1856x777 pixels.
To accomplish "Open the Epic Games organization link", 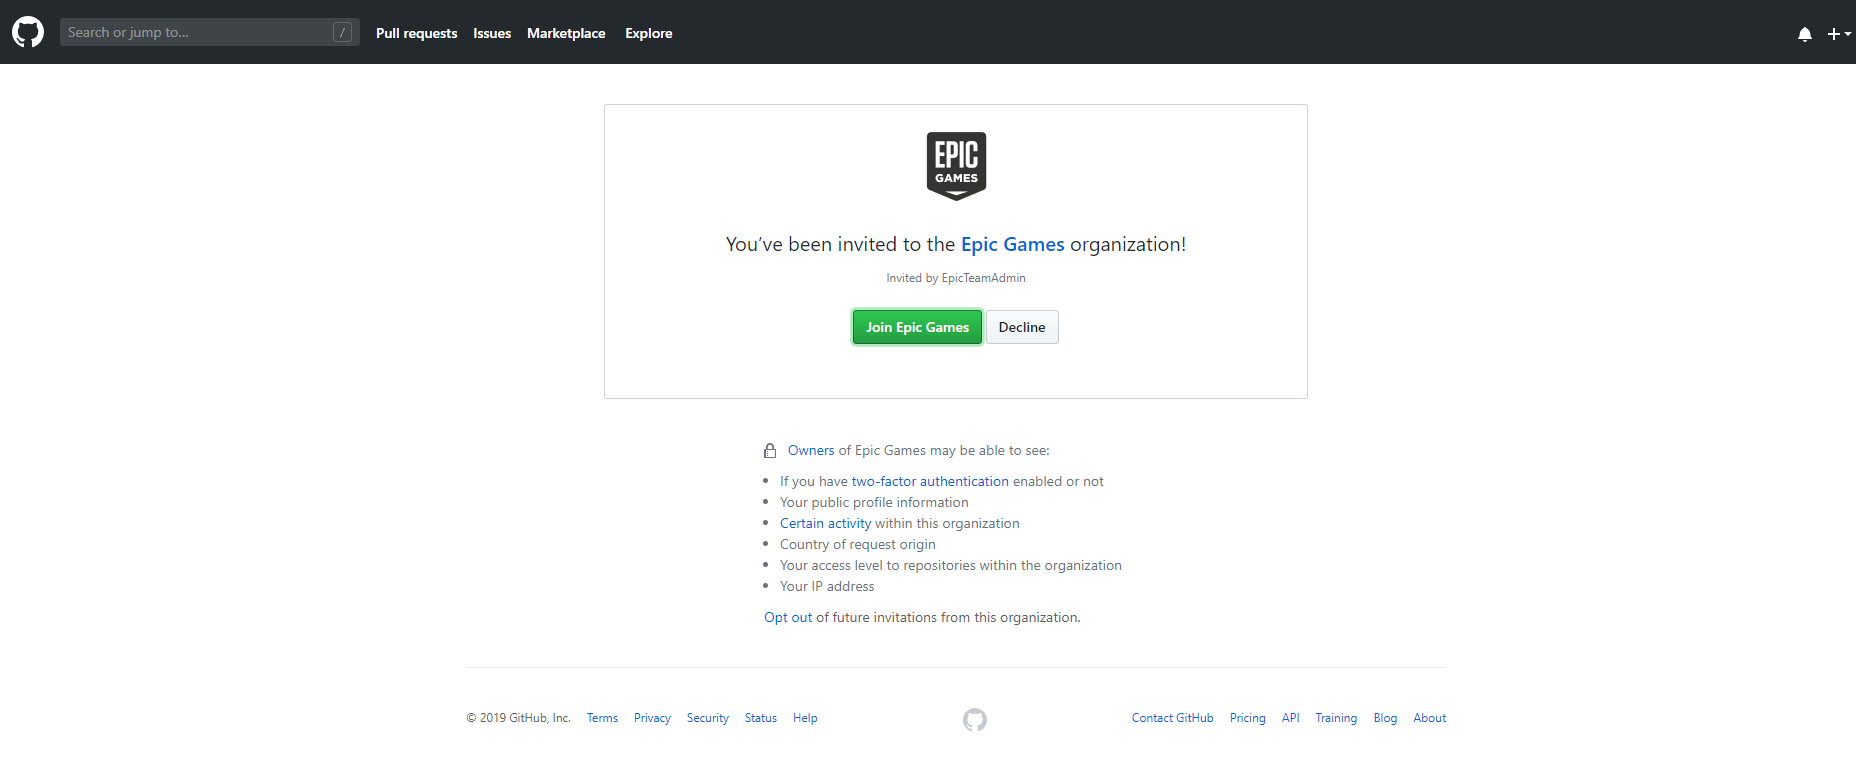I will coord(1013,244).
